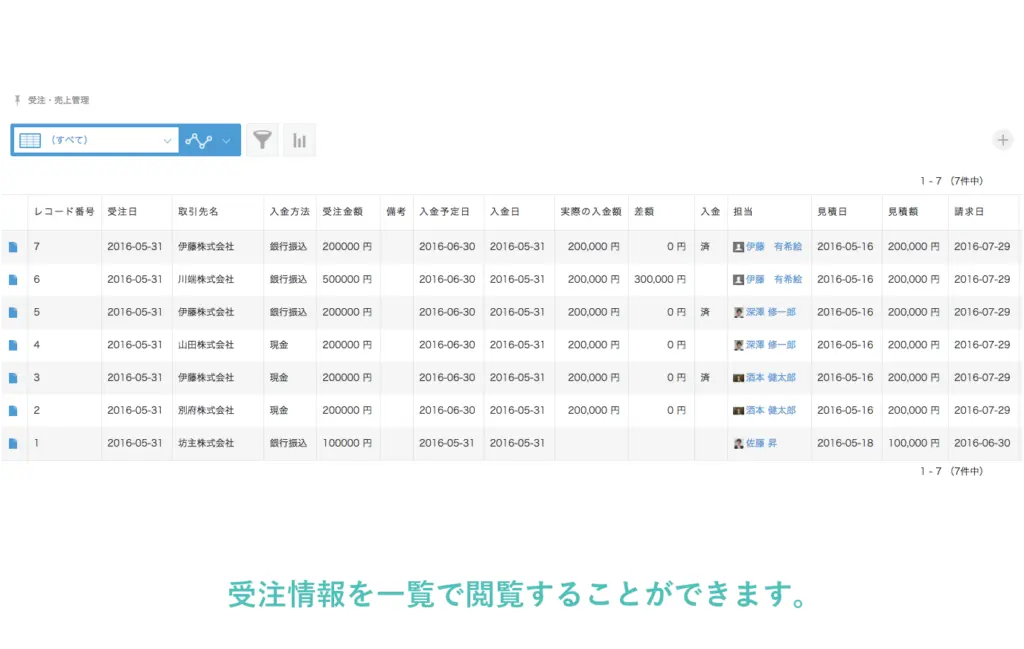
Task: Open the record details icon for record 7
Action: (14, 246)
